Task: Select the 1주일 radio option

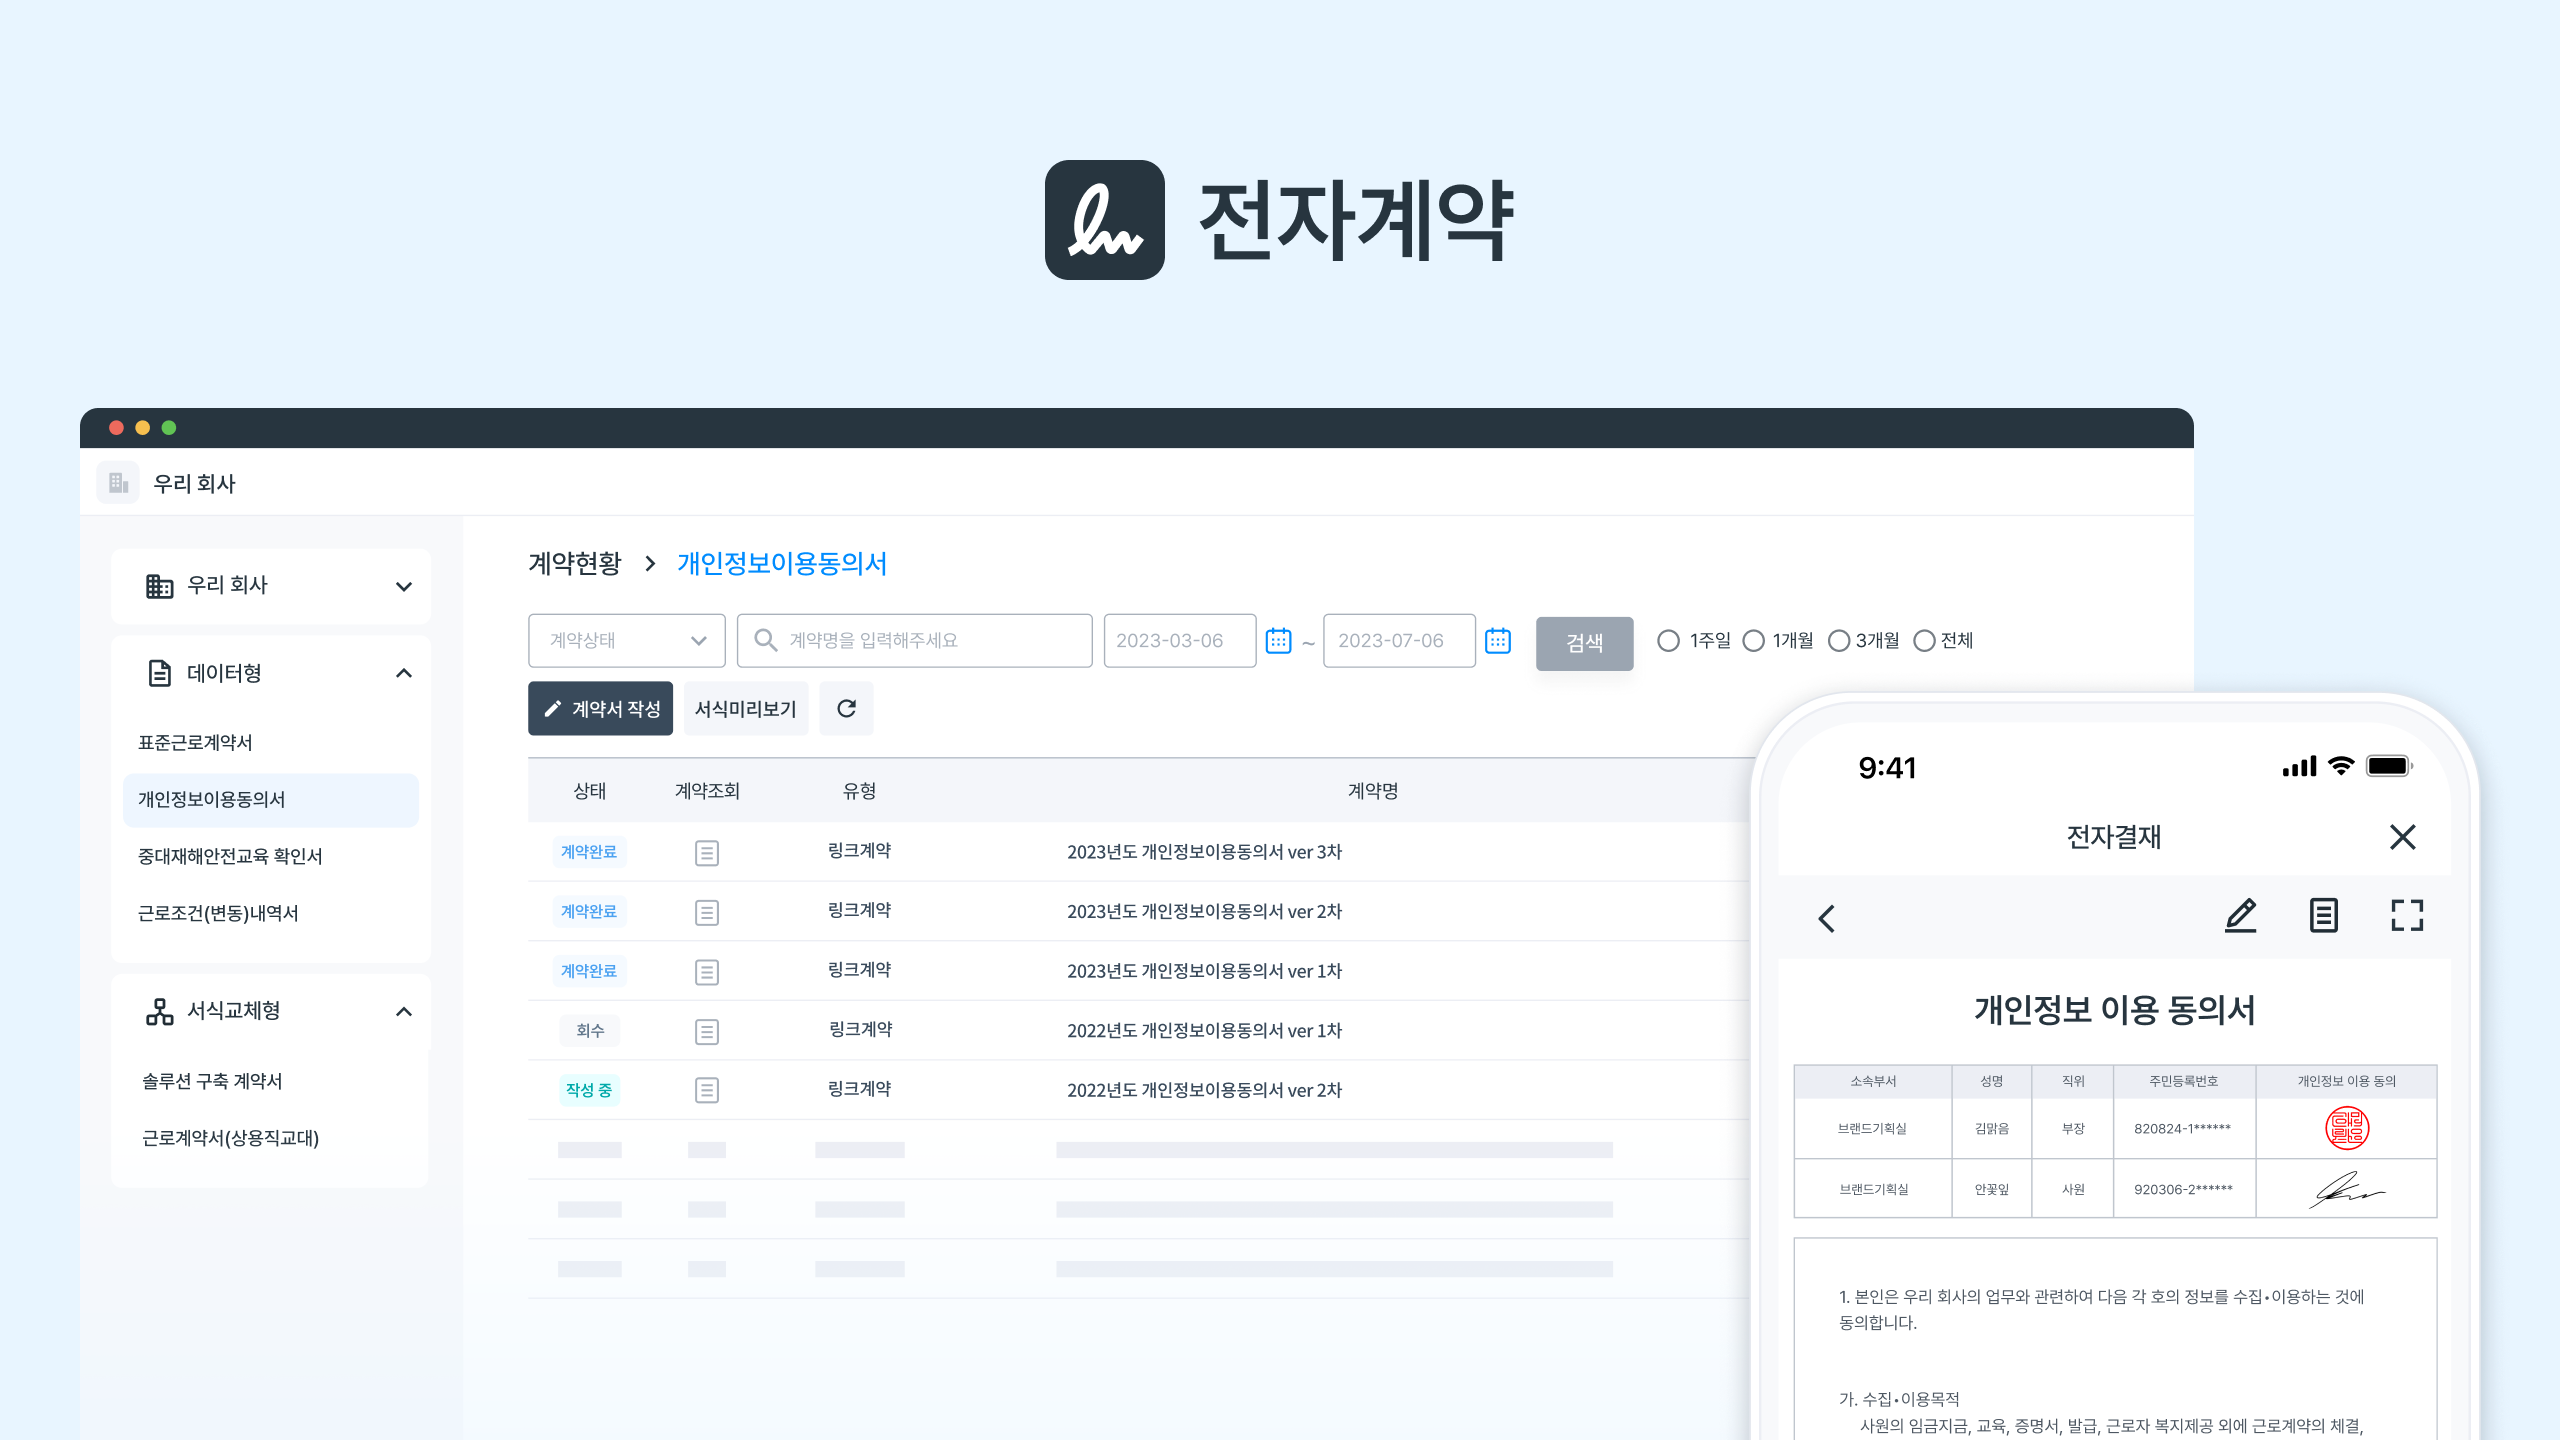Action: [x=1668, y=641]
